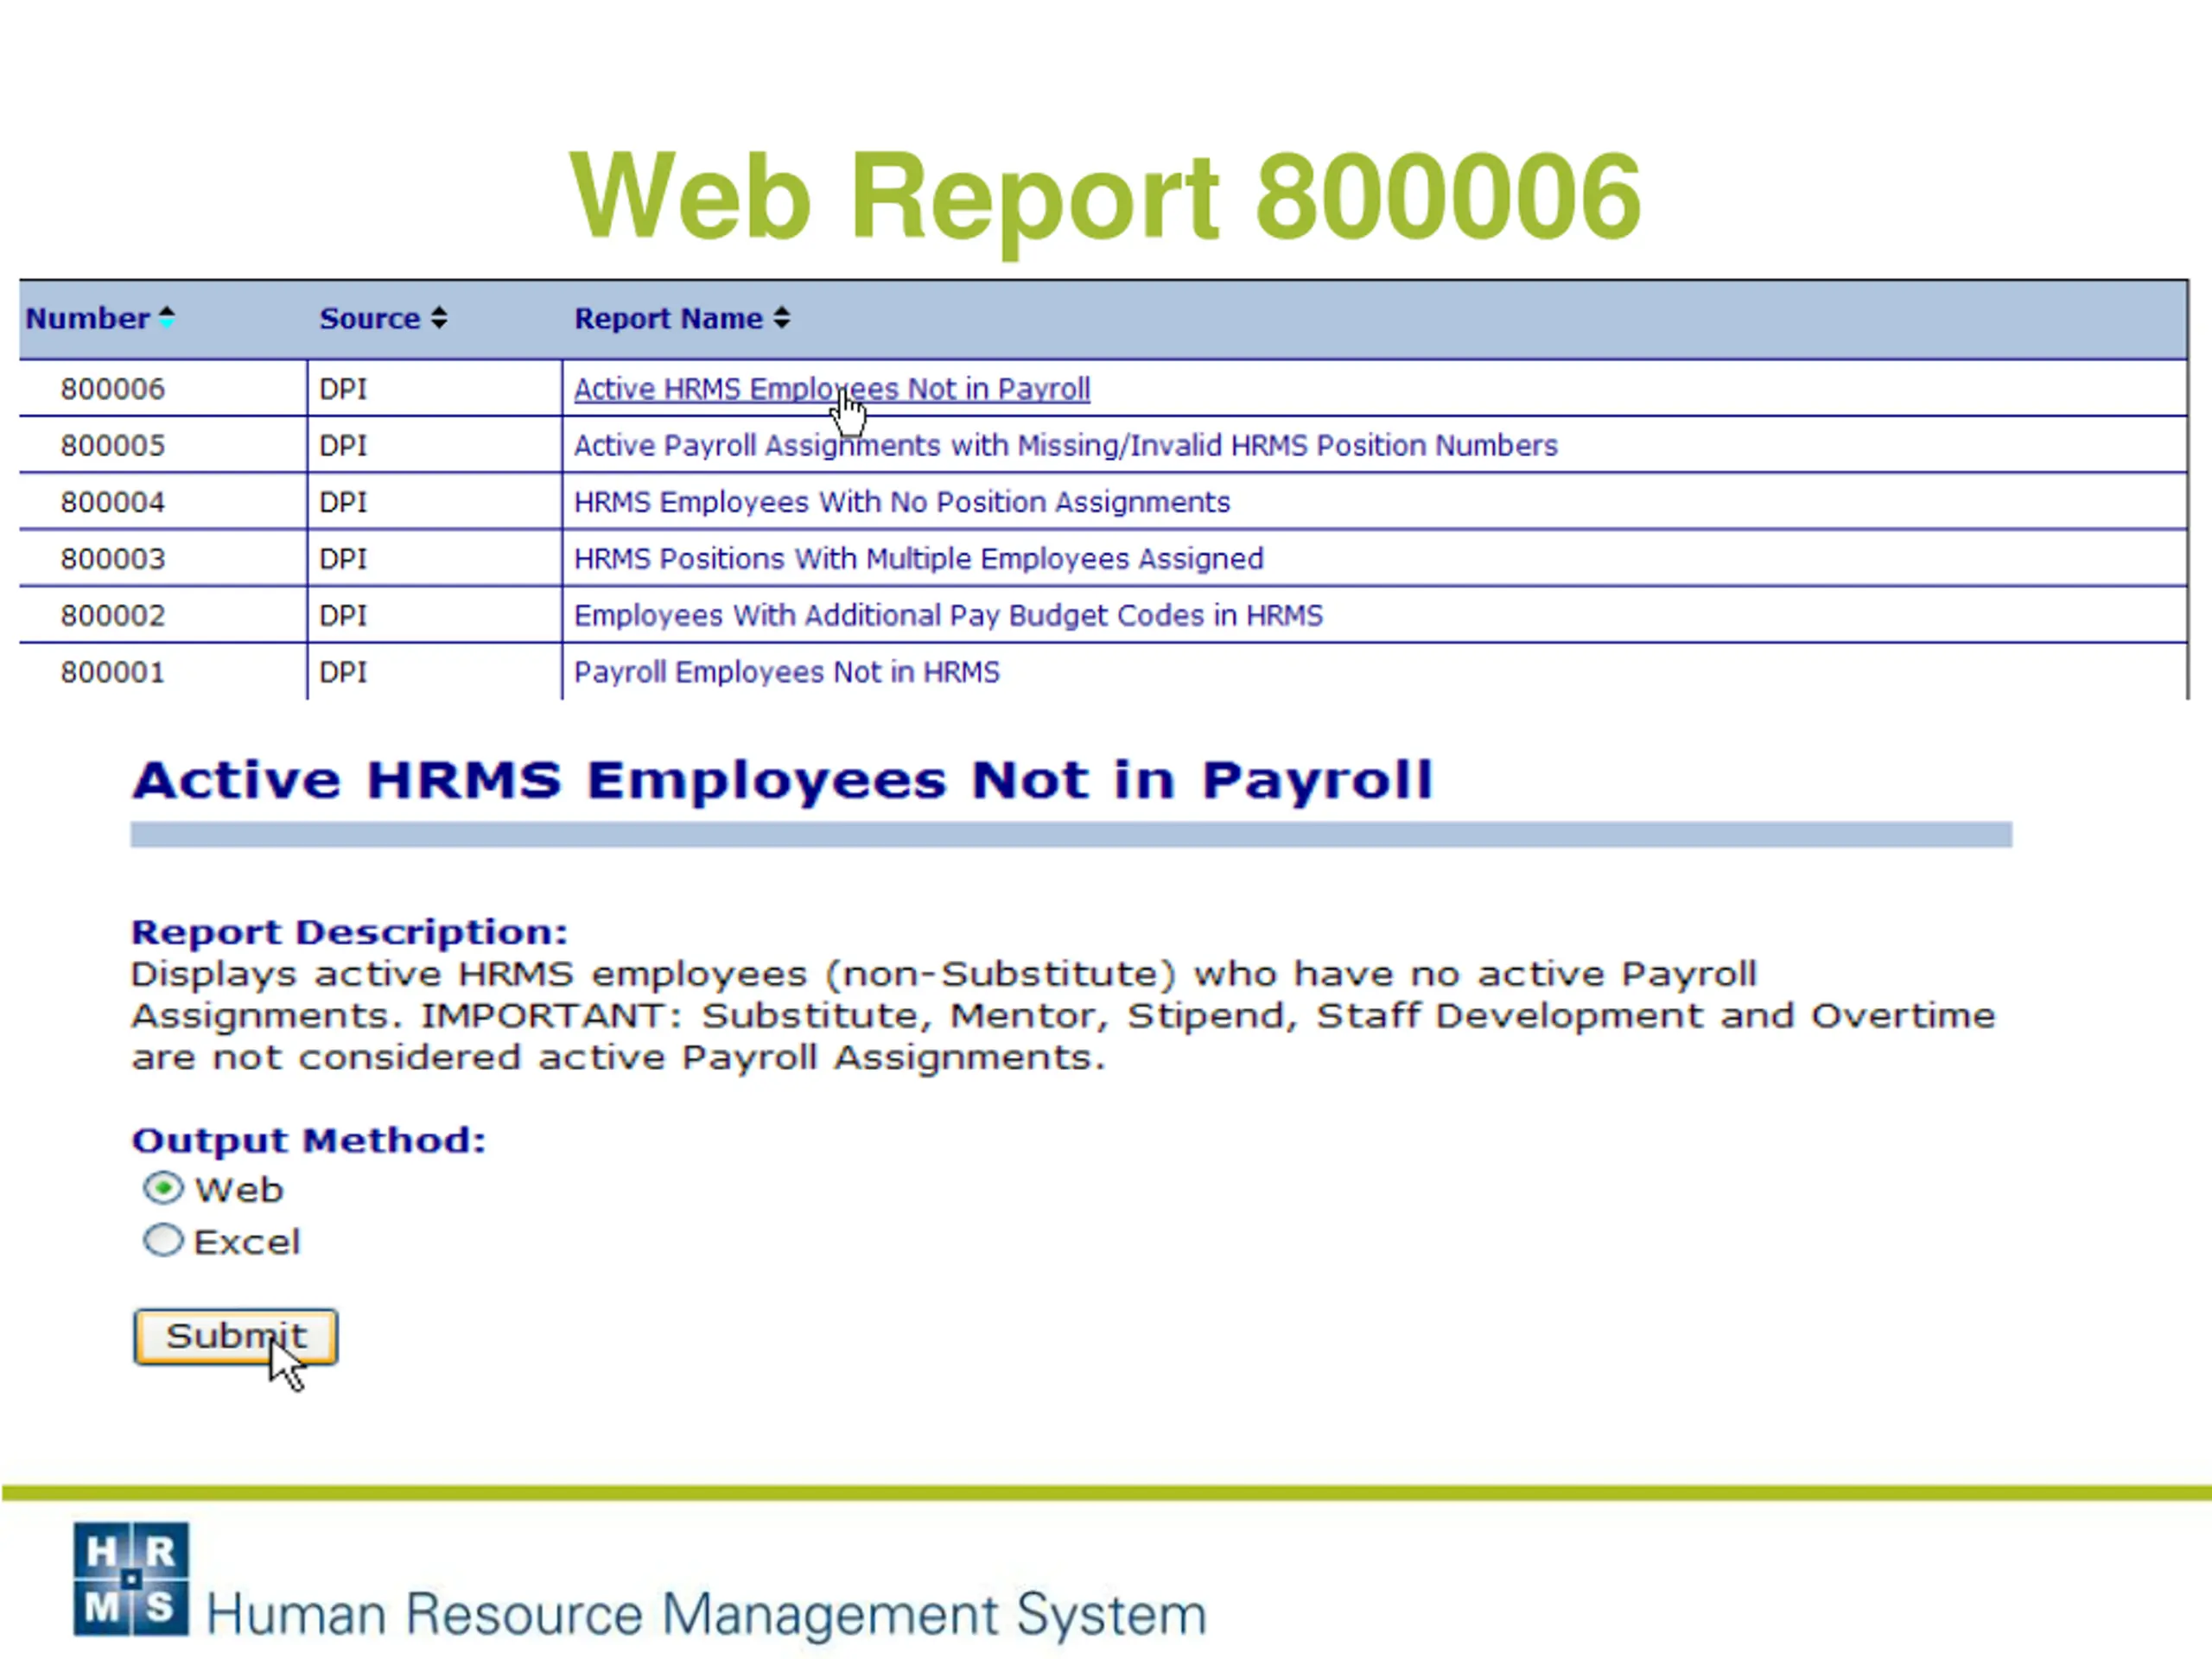Click the Number column header

click(87, 318)
